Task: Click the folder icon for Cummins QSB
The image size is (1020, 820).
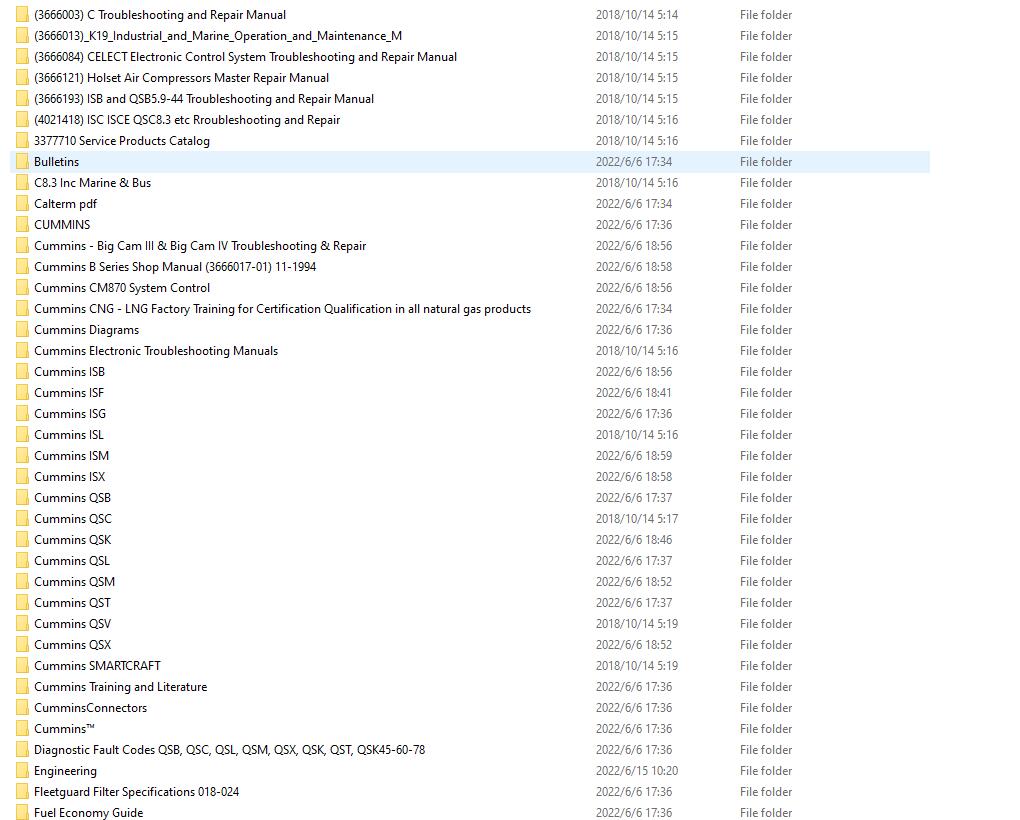Action: pyautogui.click(x=22, y=498)
